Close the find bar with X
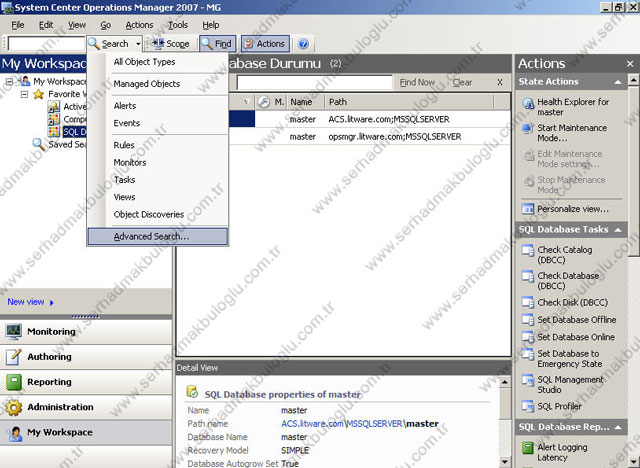Screen dimensions: 640x468 500,82
